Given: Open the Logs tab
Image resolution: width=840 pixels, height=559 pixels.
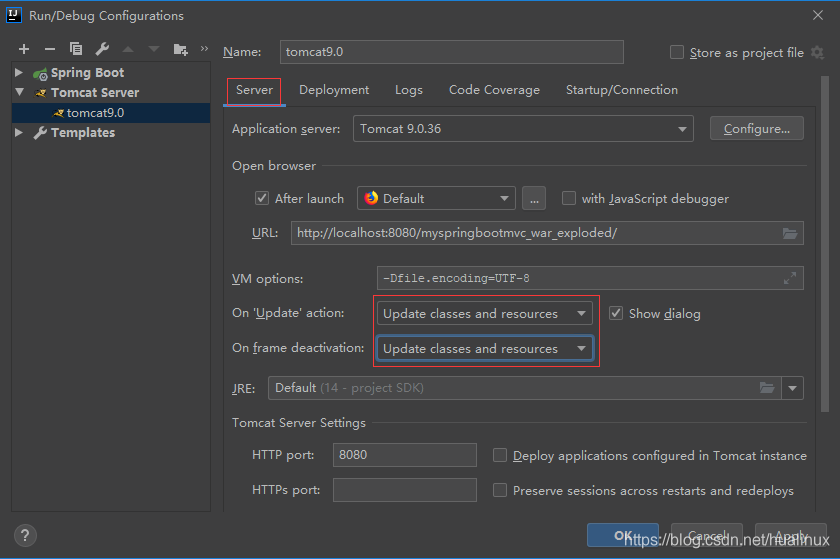Looking at the screenshot, I should (409, 90).
